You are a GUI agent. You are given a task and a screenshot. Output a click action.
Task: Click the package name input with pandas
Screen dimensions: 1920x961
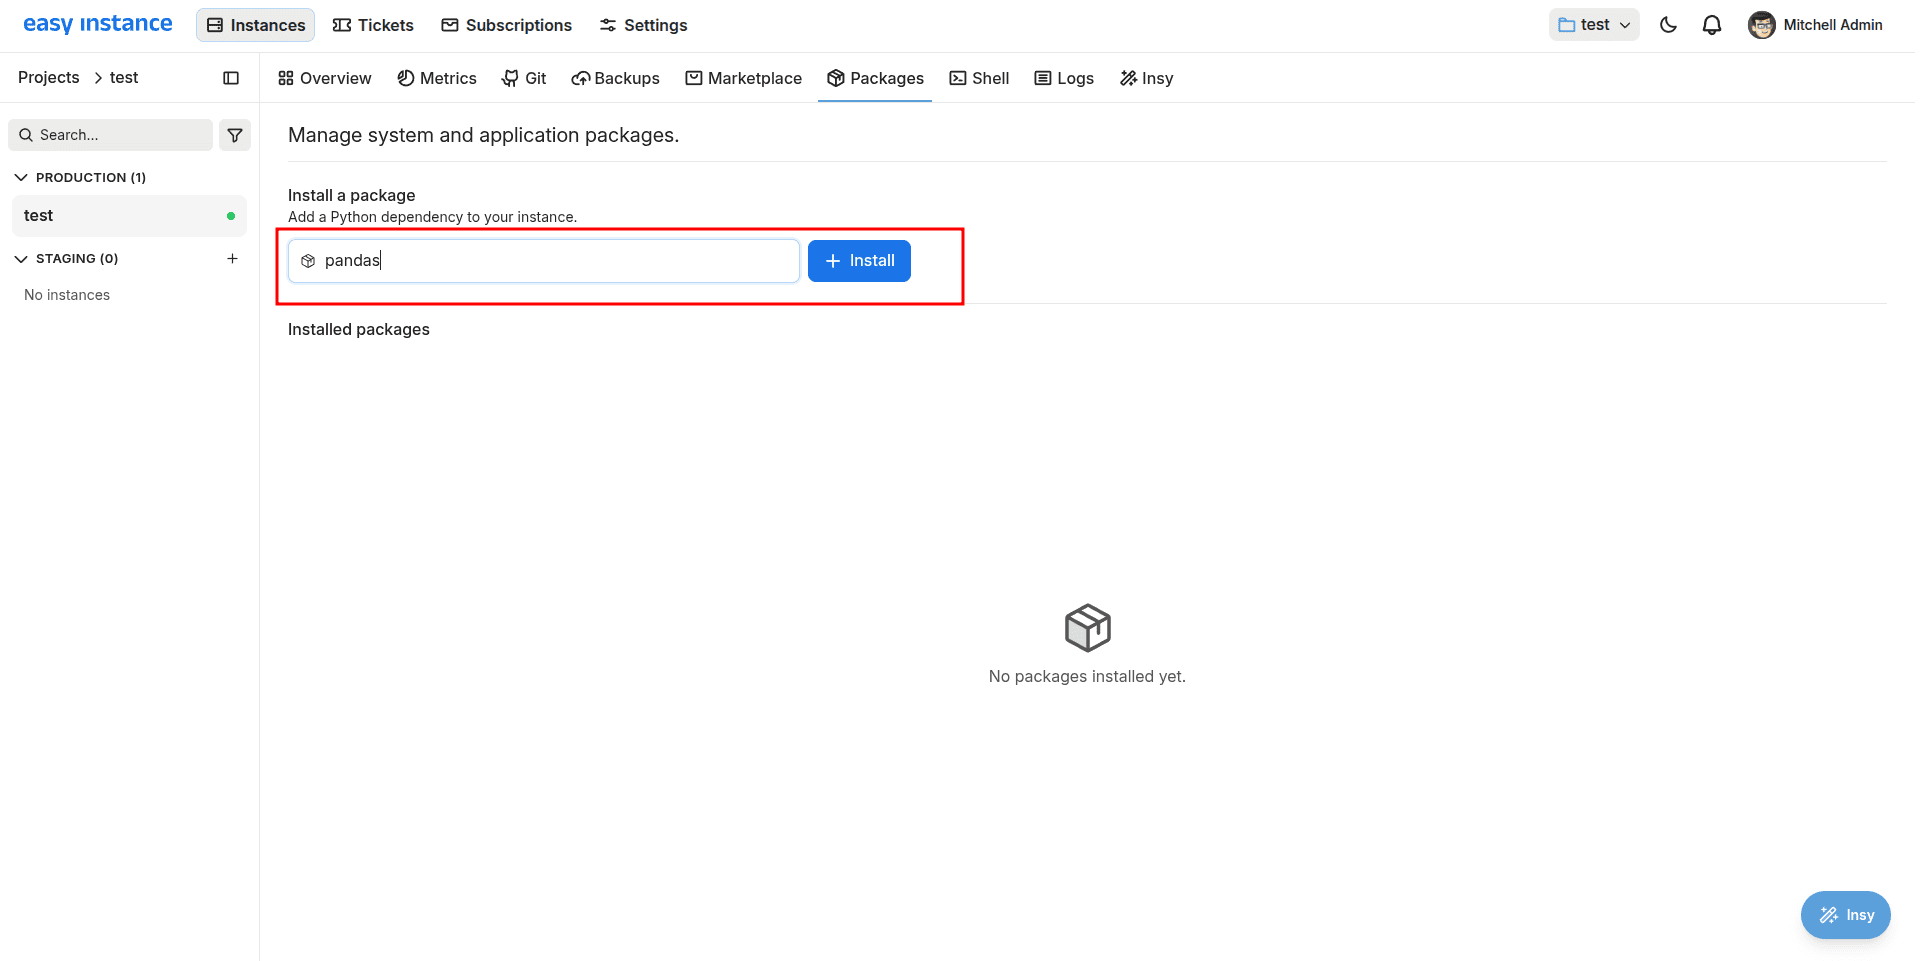(544, 261)
